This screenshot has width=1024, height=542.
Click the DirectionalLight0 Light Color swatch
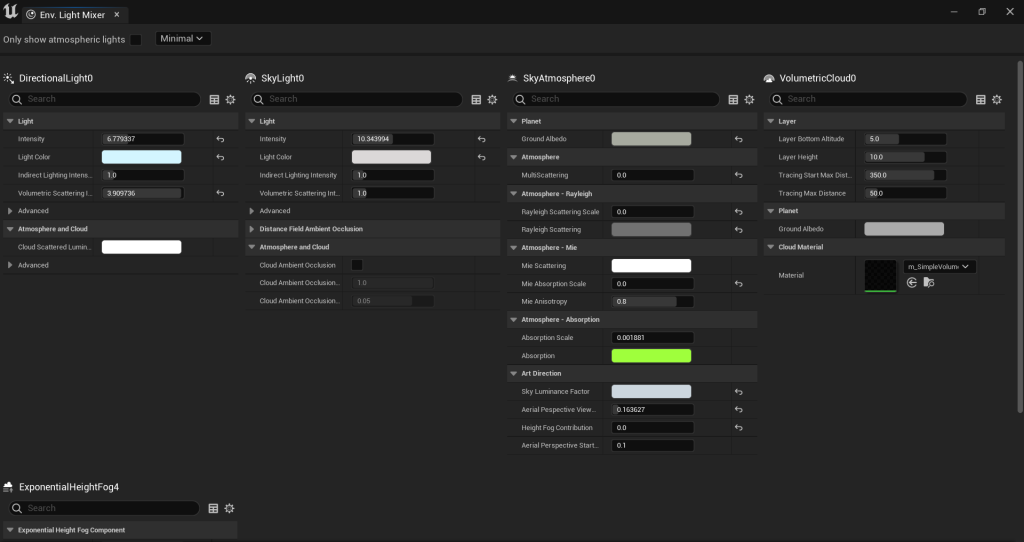[141, 157]
